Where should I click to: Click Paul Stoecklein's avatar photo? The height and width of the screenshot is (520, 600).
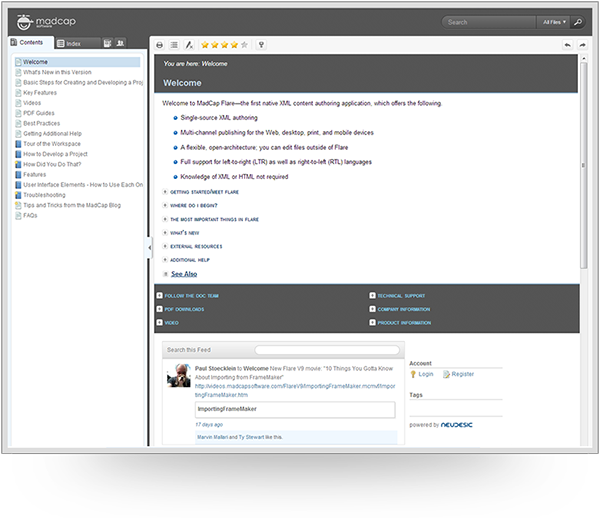pos(179,375)
